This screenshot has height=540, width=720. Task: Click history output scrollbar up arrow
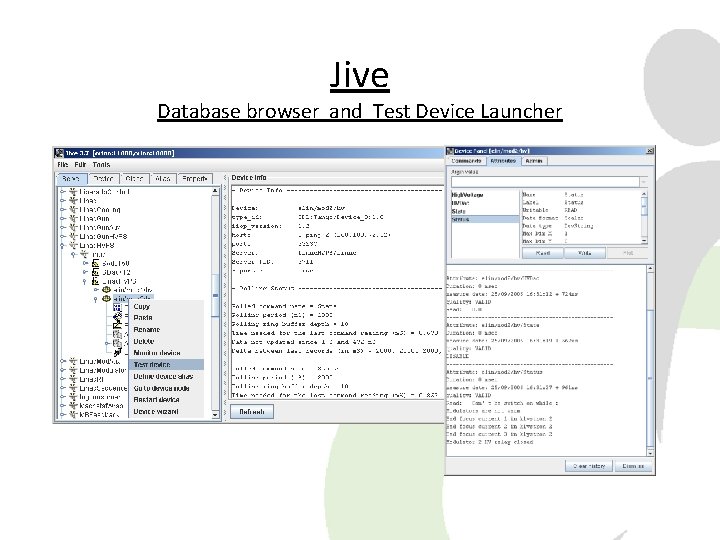(x=650, y=269)
